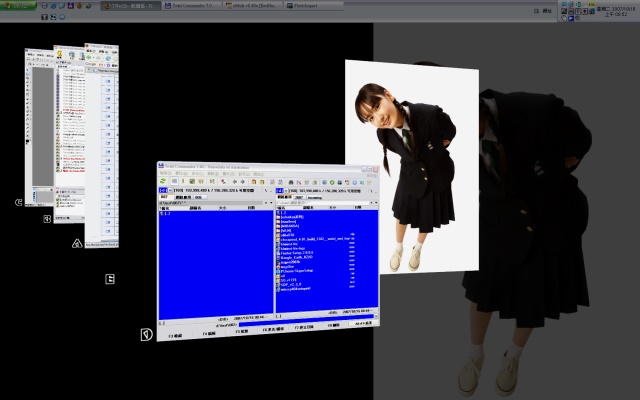
Task: Sort the right panel by the 大小 size column
Action: coord(333,207)
